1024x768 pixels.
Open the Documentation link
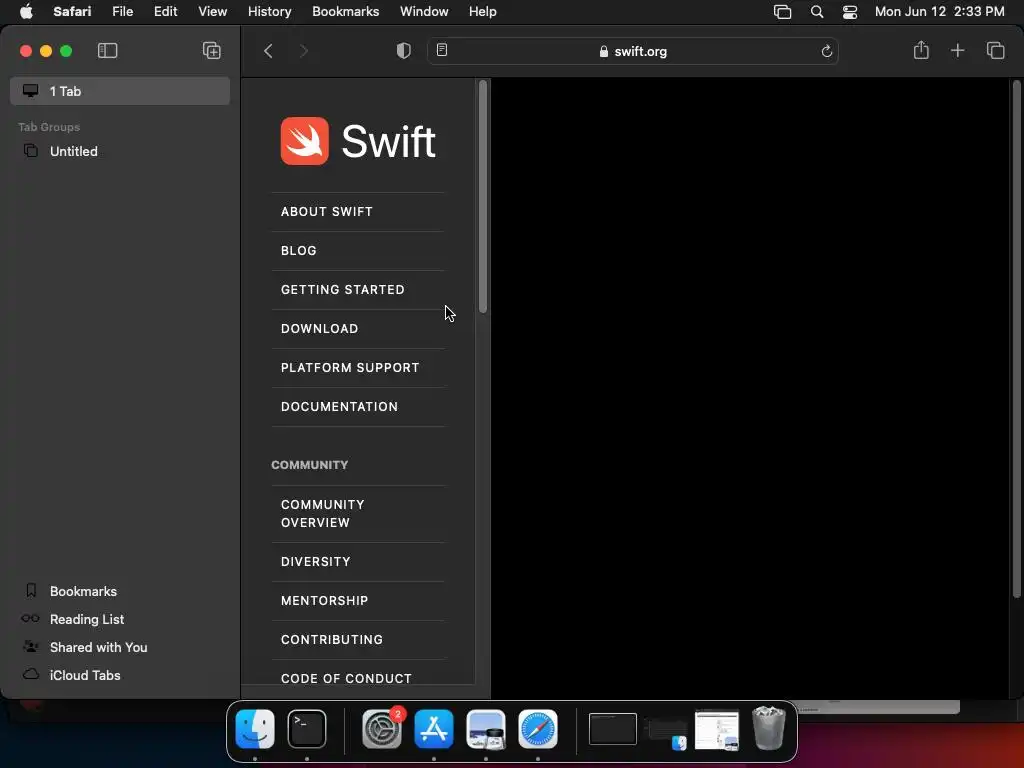tap(339, 406)
